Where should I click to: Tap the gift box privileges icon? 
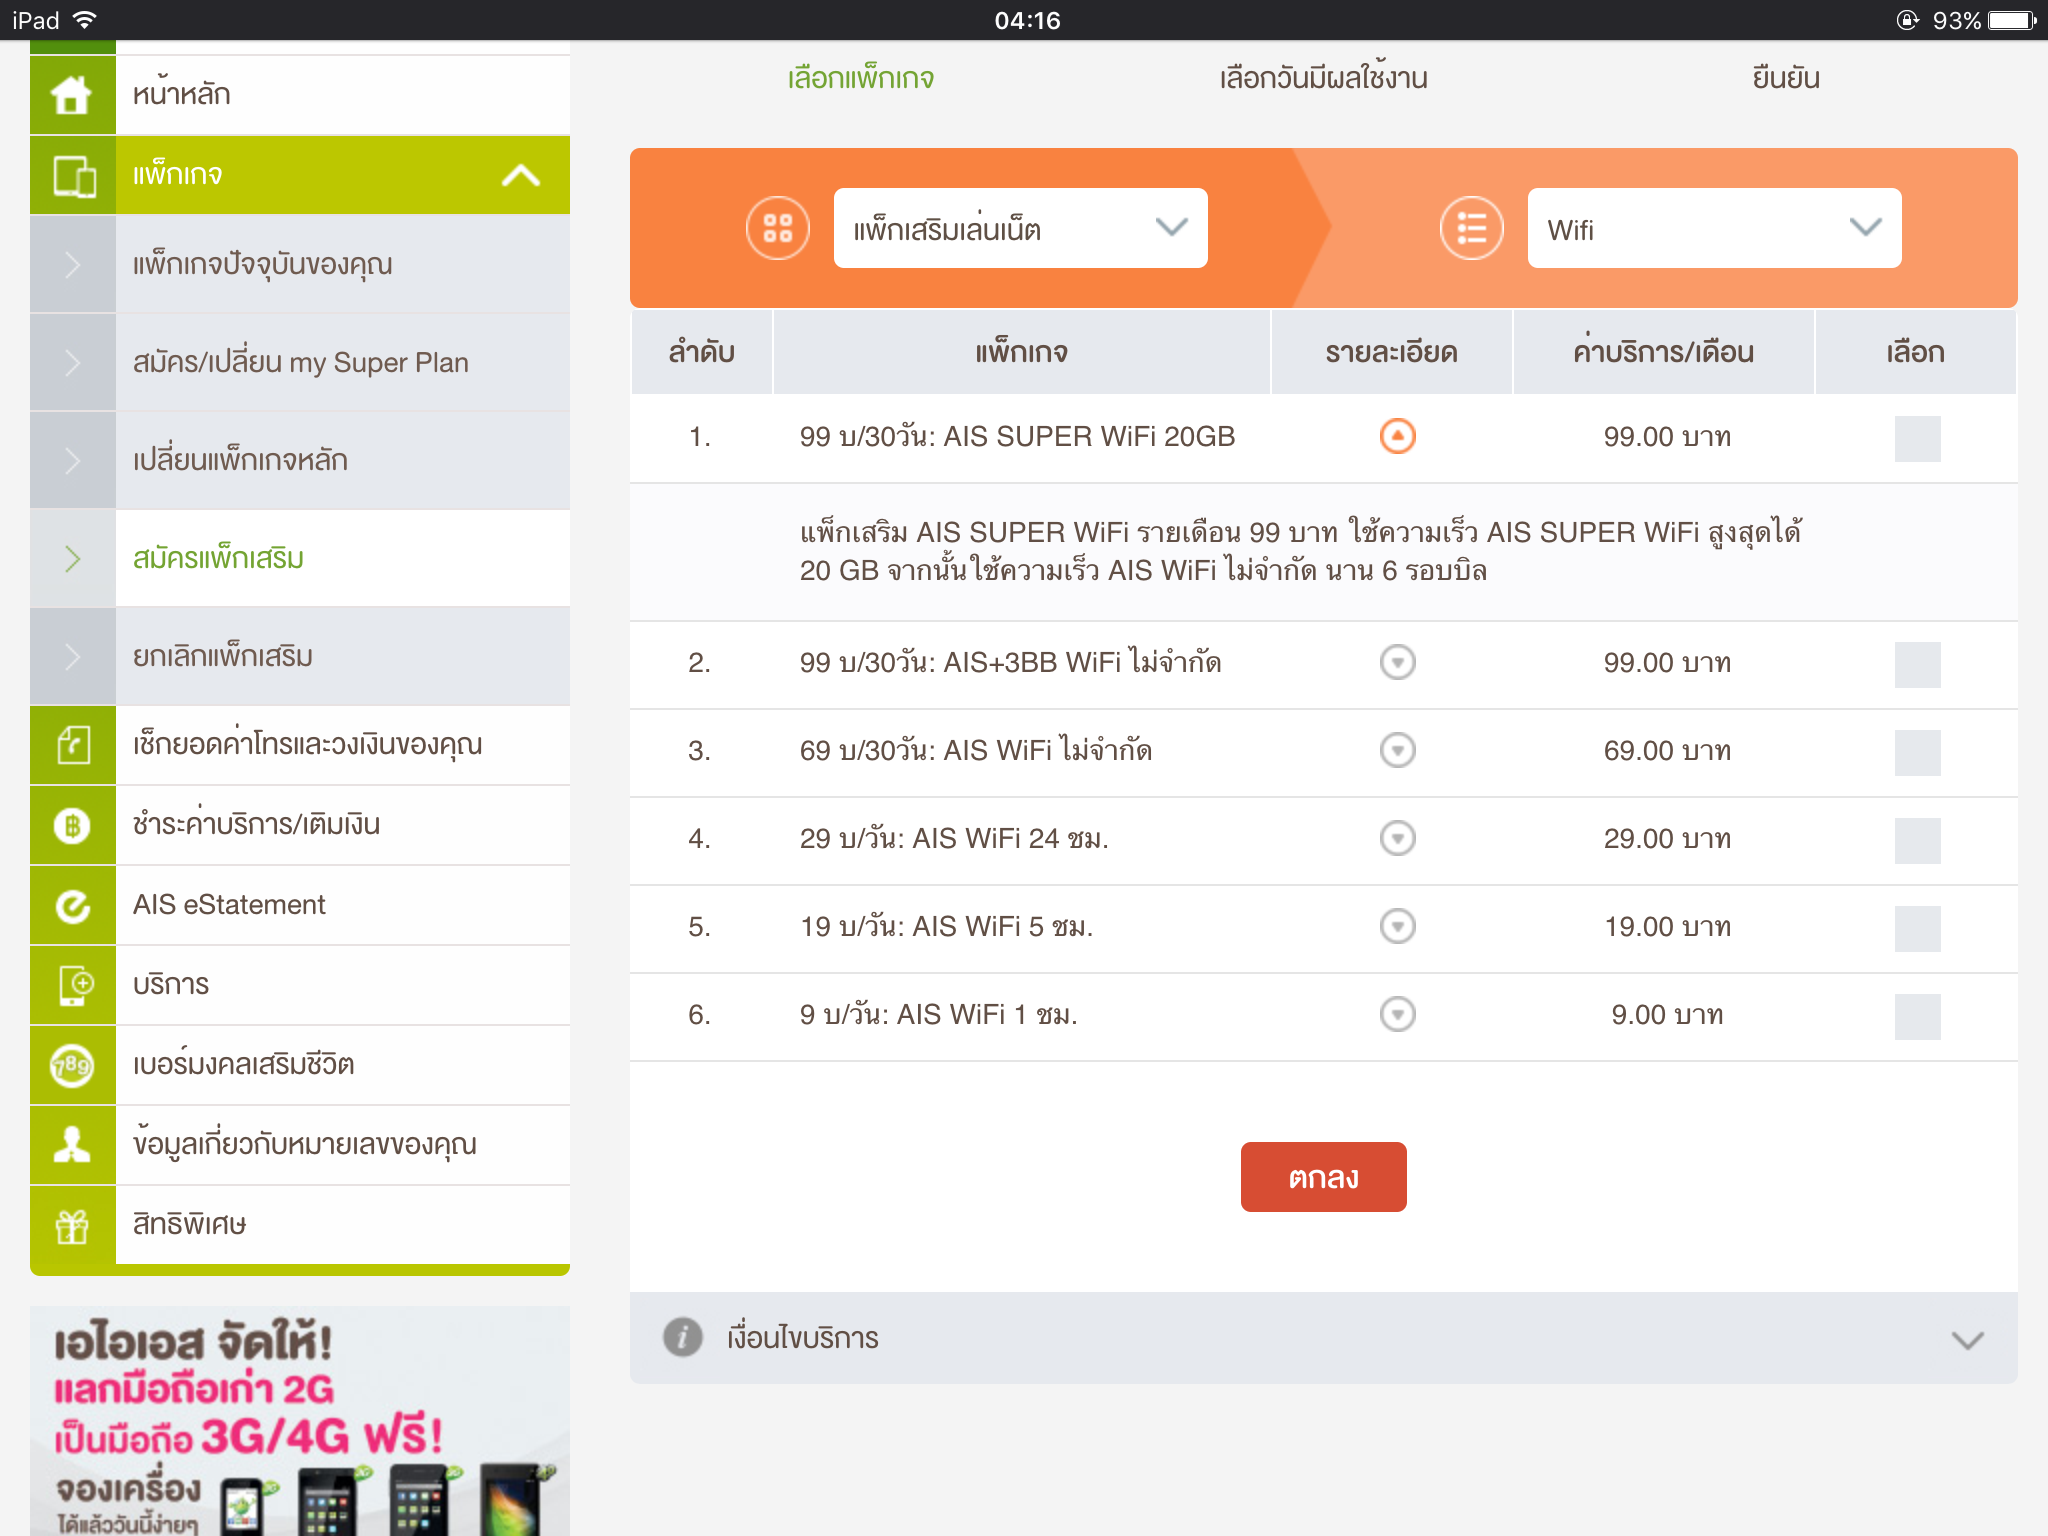[x=72, y=1225]
